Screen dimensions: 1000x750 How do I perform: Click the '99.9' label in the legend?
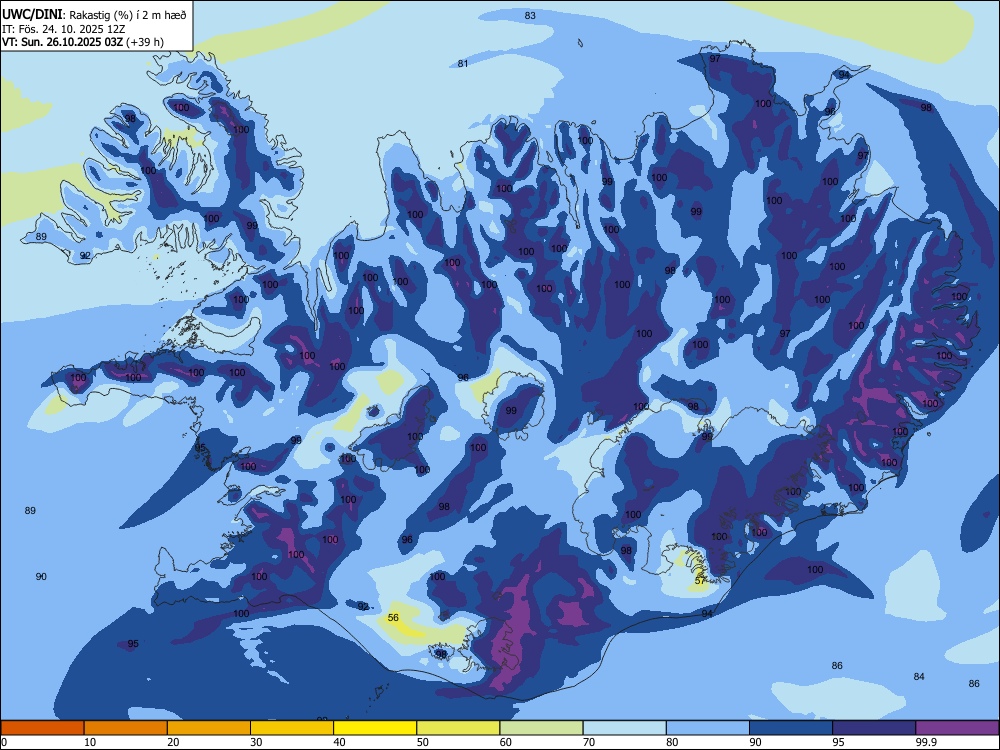click(926, 742)
